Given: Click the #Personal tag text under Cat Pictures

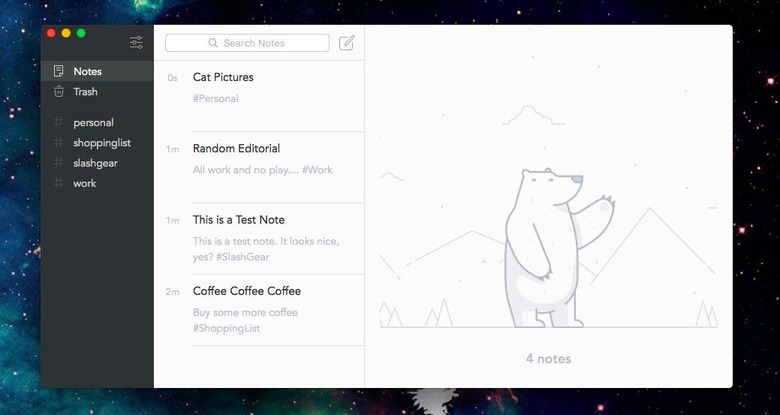Looking at the screenshot, I should (x=216, y=99).
